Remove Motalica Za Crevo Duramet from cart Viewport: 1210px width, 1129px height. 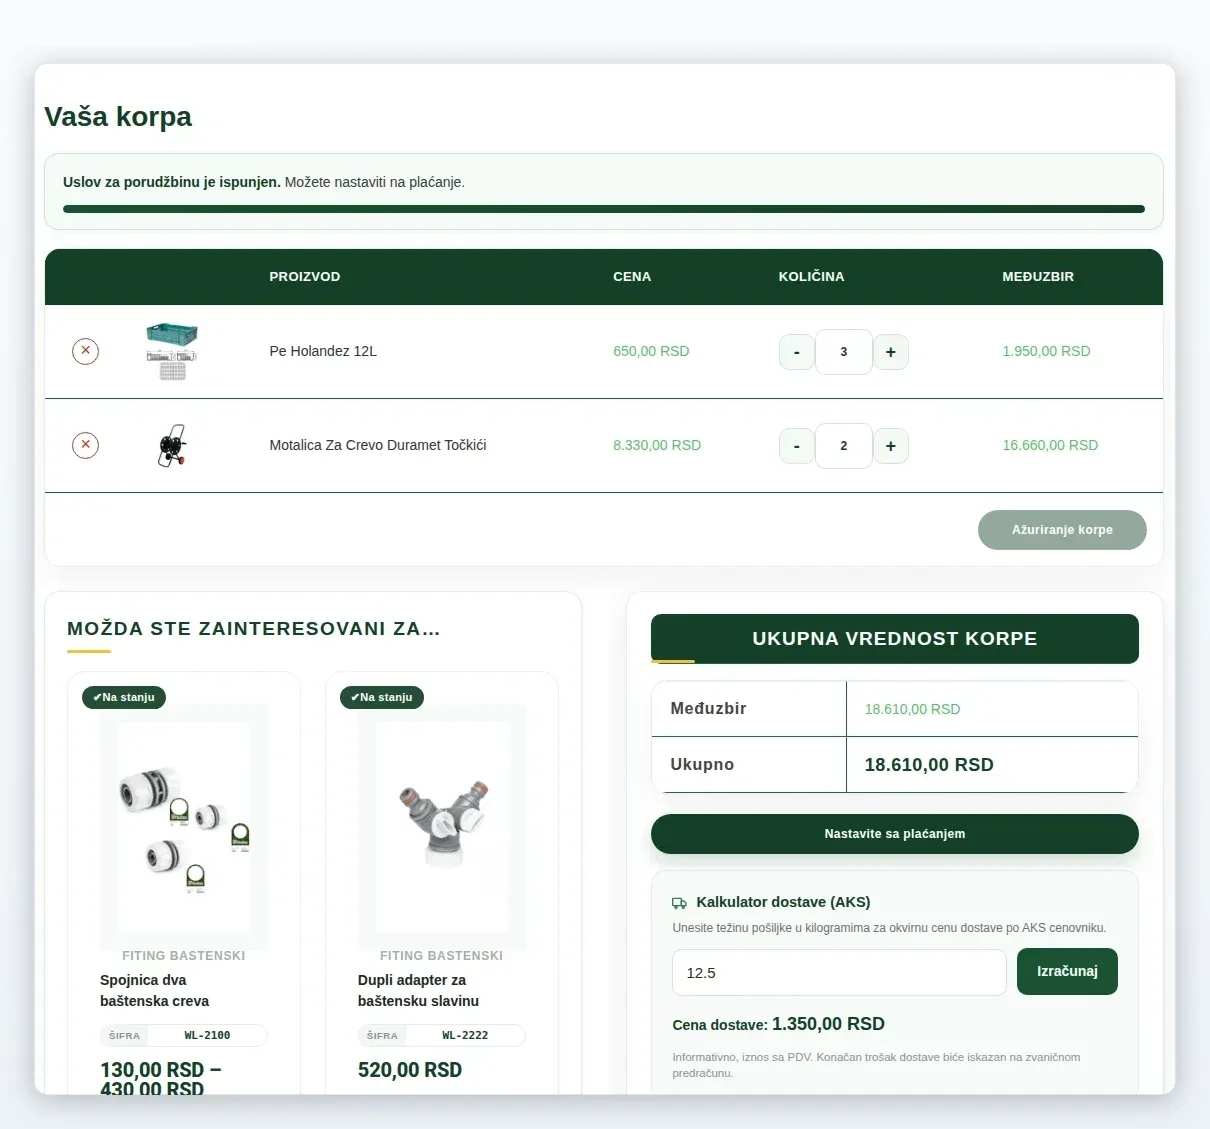pyautogui.click(x=86, y=445)
